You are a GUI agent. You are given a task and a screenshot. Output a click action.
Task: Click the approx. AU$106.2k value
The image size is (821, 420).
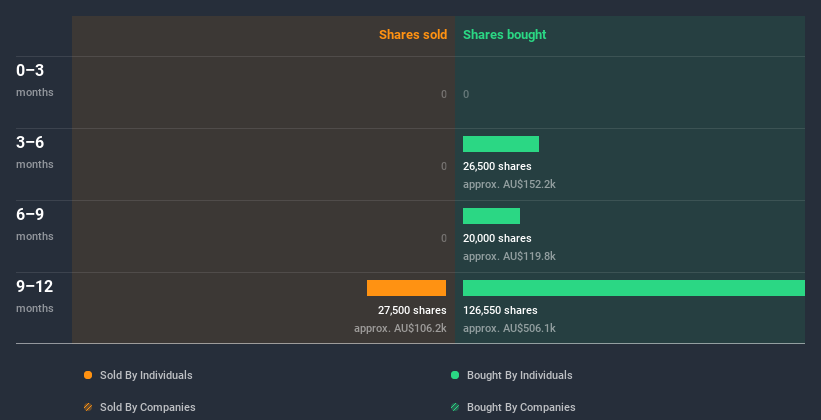coord(400,328)
